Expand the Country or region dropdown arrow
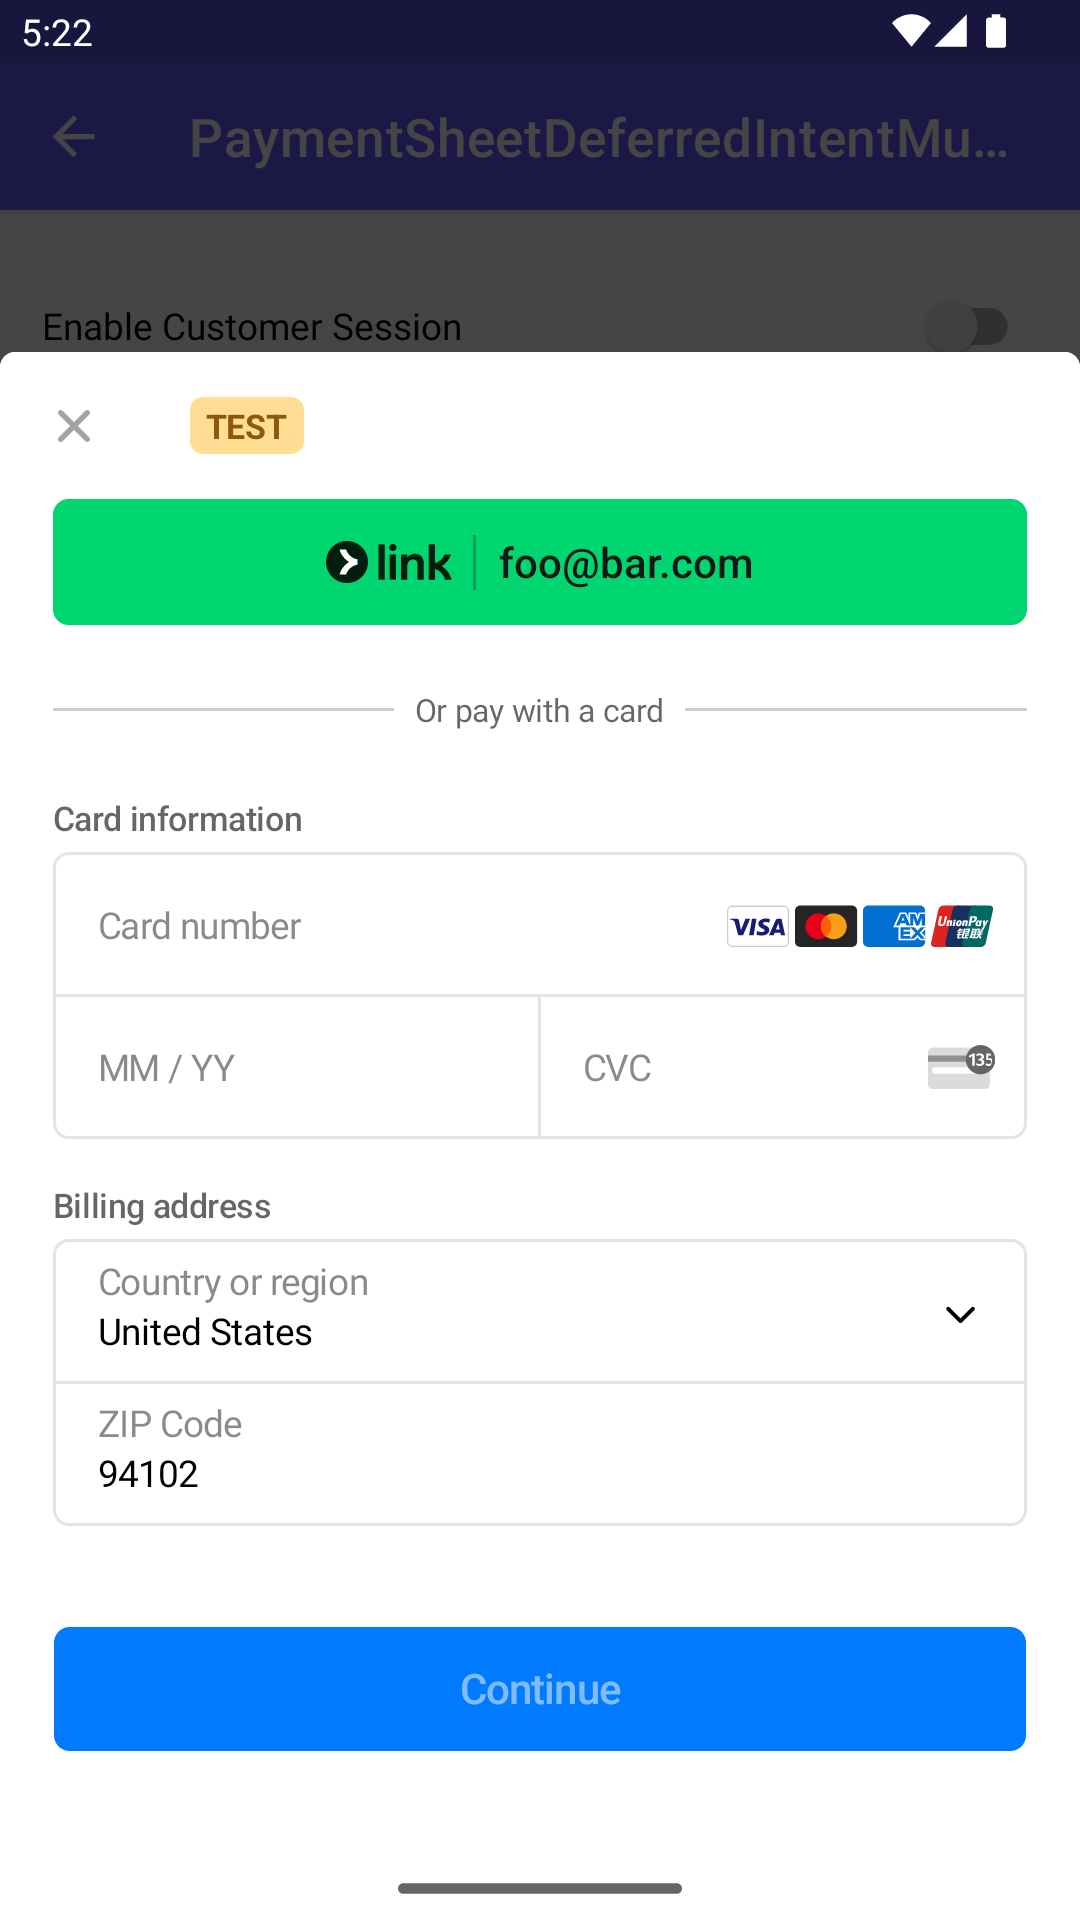The width and height of the screenshot is (1080, 1920). (x=960, y=1314)
